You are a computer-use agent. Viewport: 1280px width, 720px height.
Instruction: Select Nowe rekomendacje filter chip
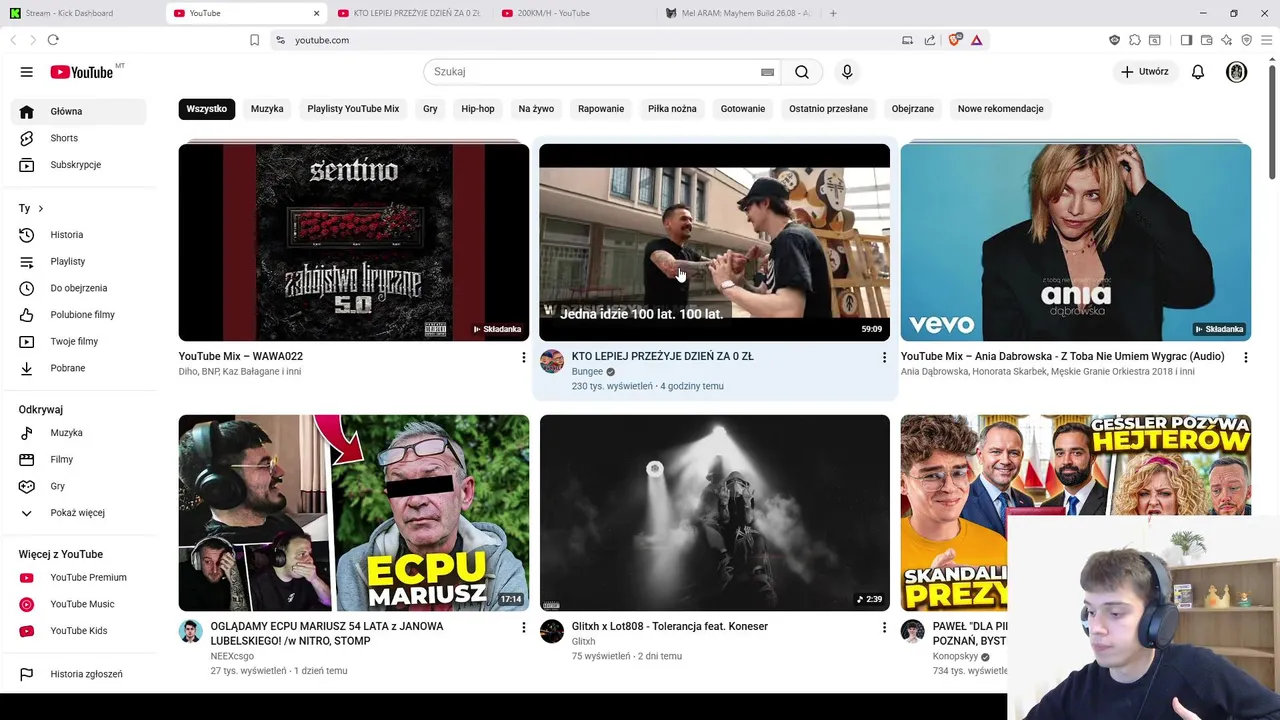click(x=1000, y=109)
